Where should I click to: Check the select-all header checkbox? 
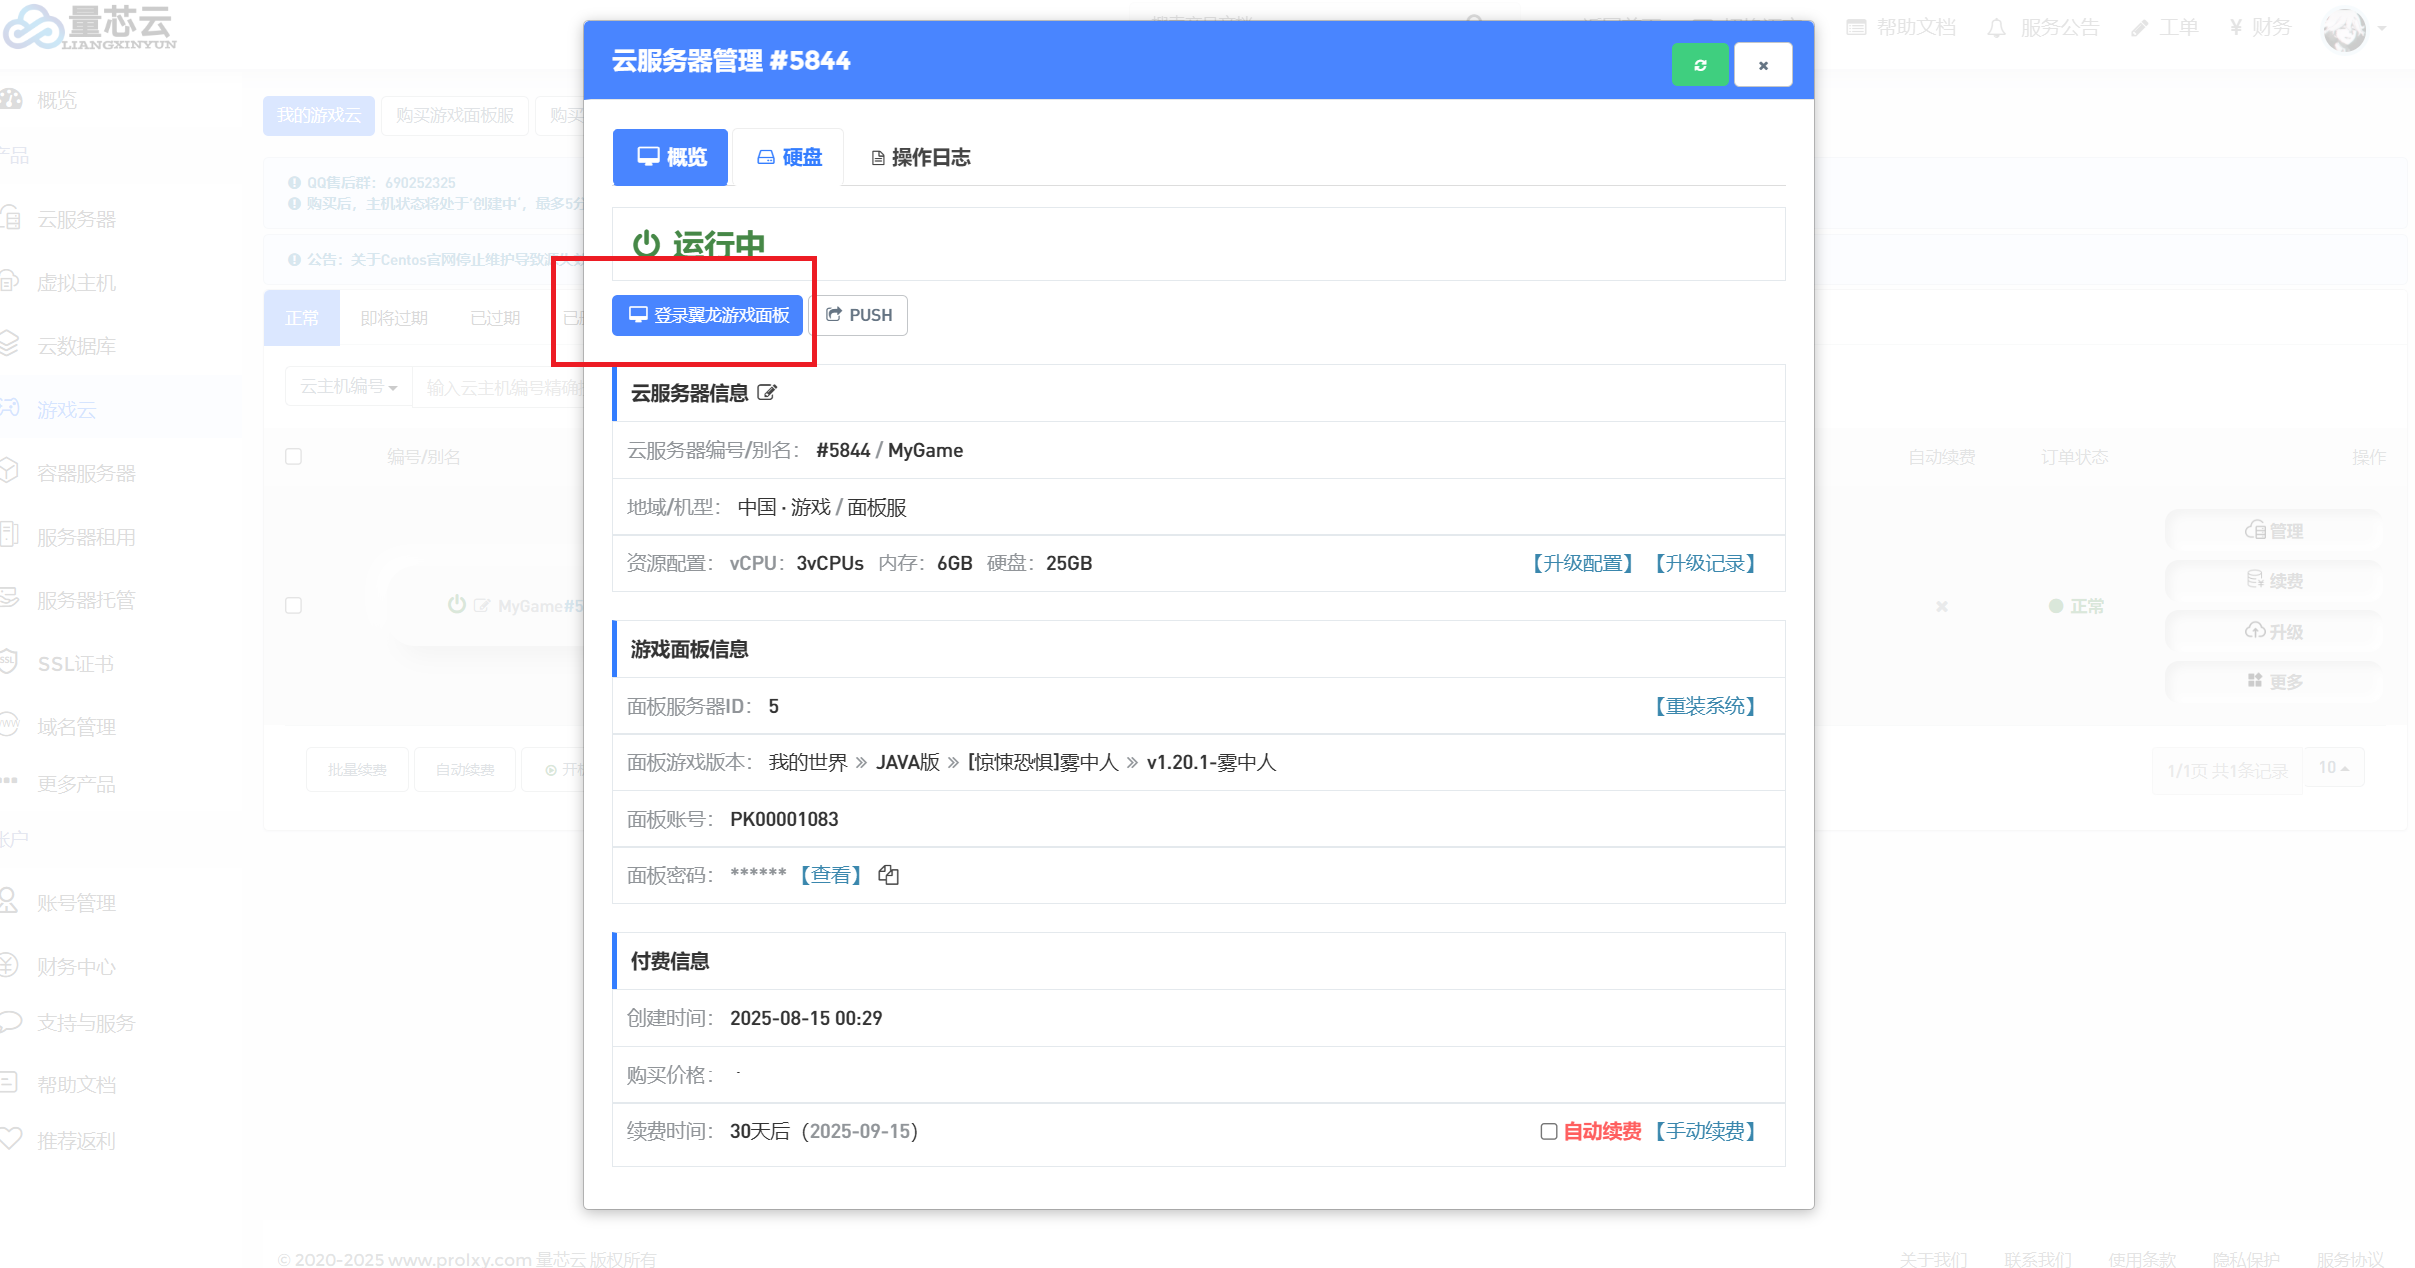click(x=293, y=457)
